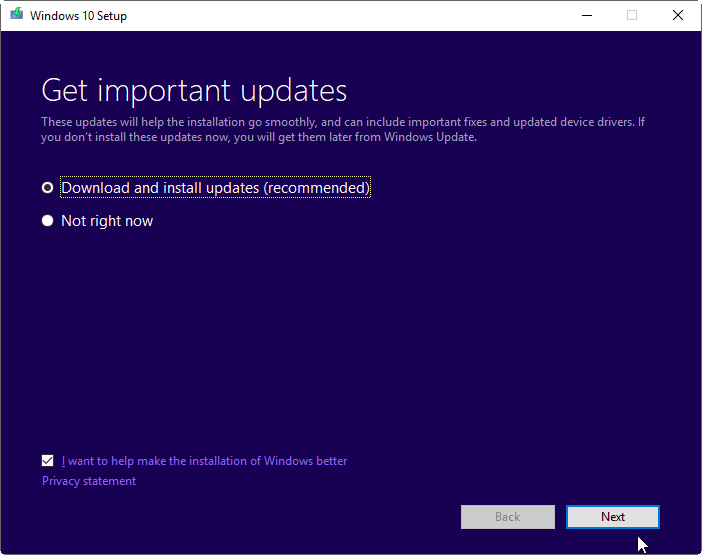Click the disabled maximize button

coord(632,16)
